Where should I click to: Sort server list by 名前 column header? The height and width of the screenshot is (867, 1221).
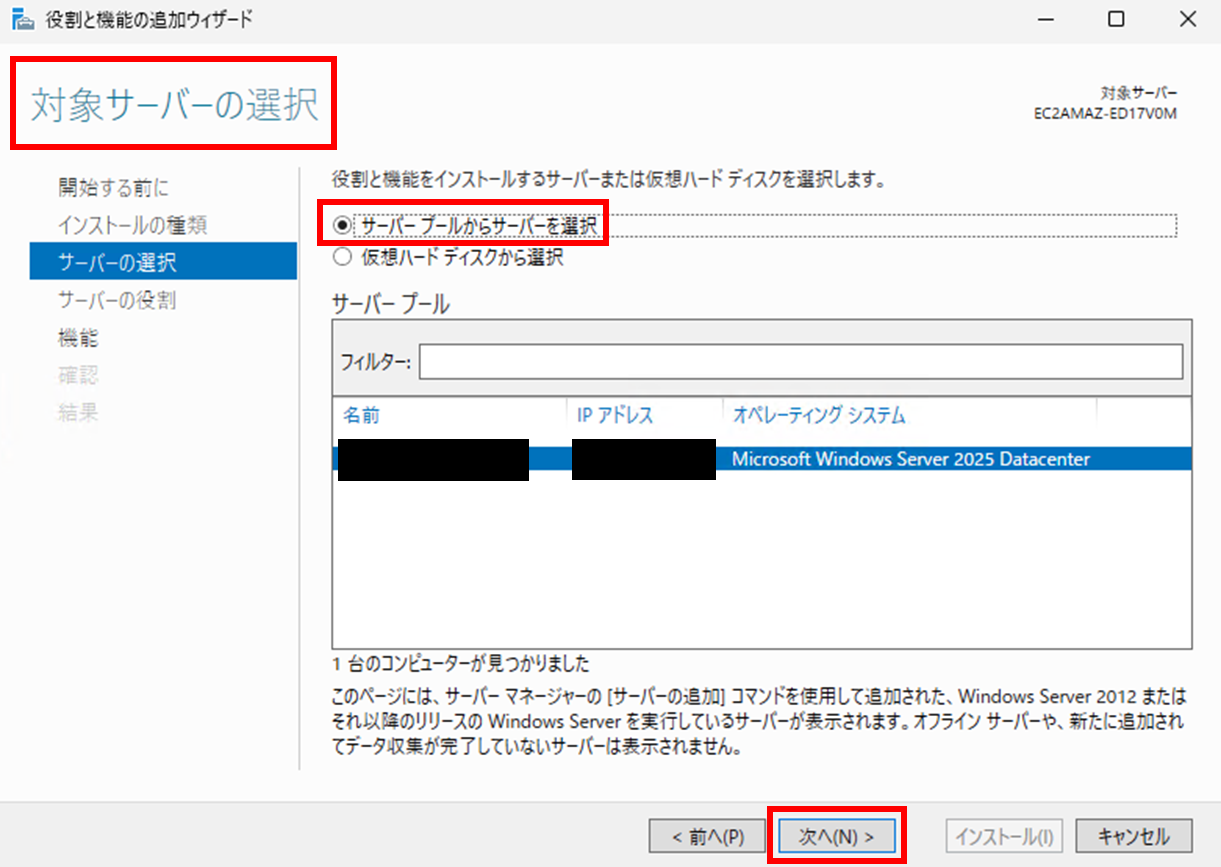coord(362,415)
